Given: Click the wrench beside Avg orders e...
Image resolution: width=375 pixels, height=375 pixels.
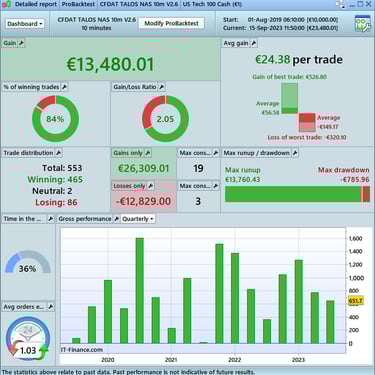Looking at the screenshot, I should click(x=50, y=307).
